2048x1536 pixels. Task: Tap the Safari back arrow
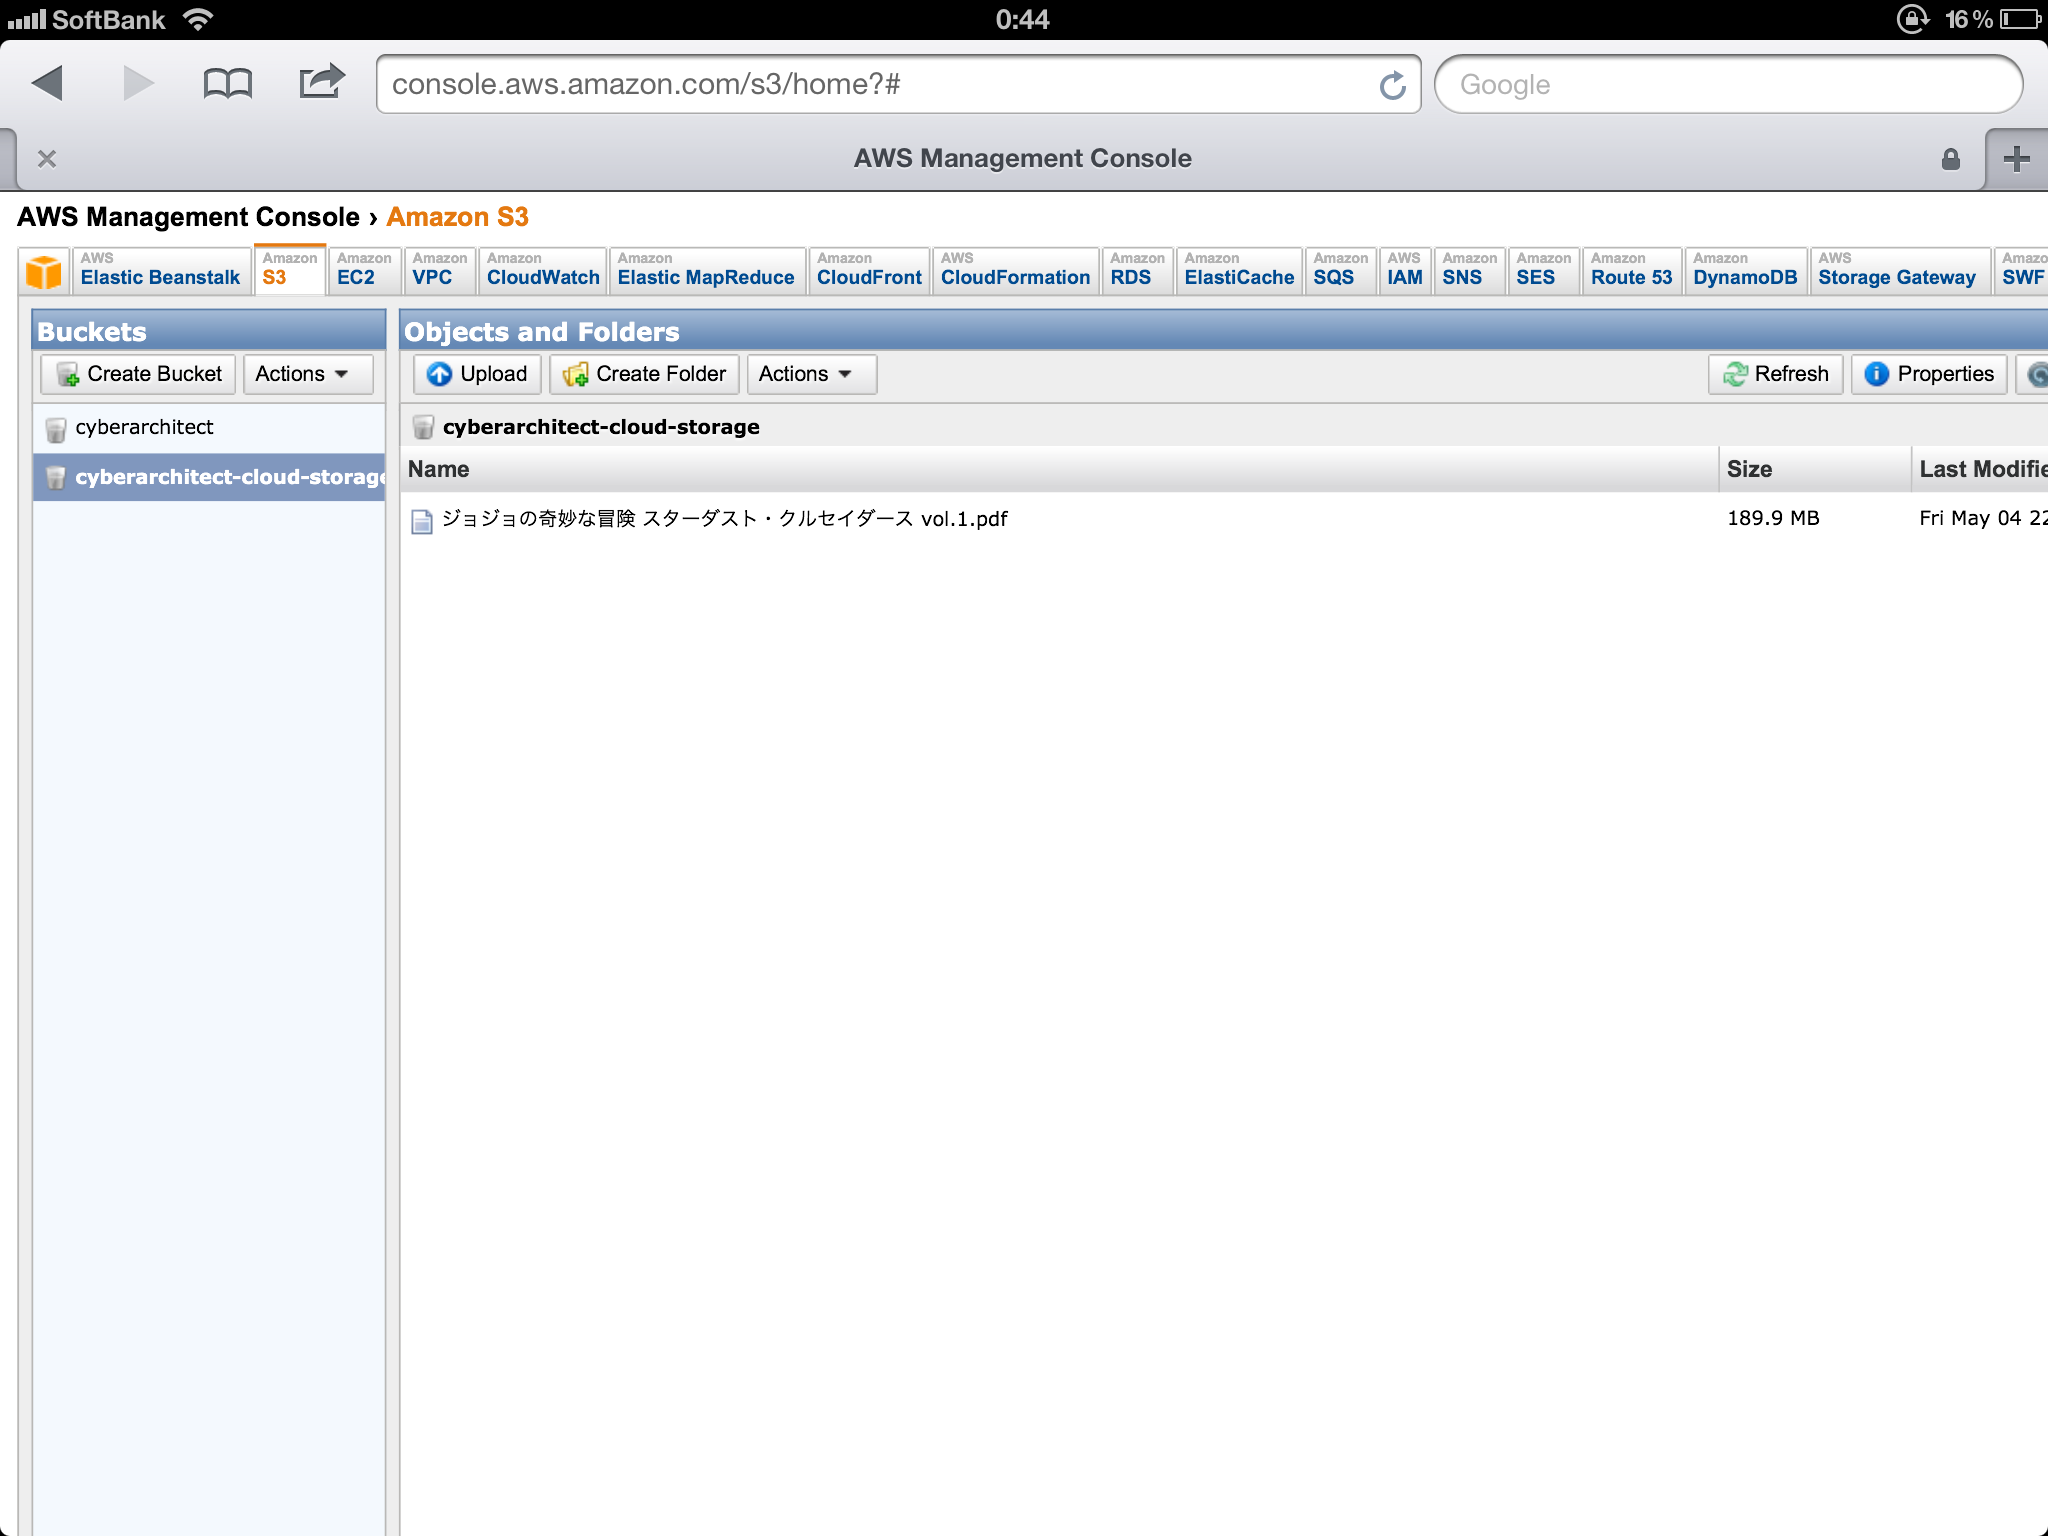pyautogui.click(x=47, y=83)
